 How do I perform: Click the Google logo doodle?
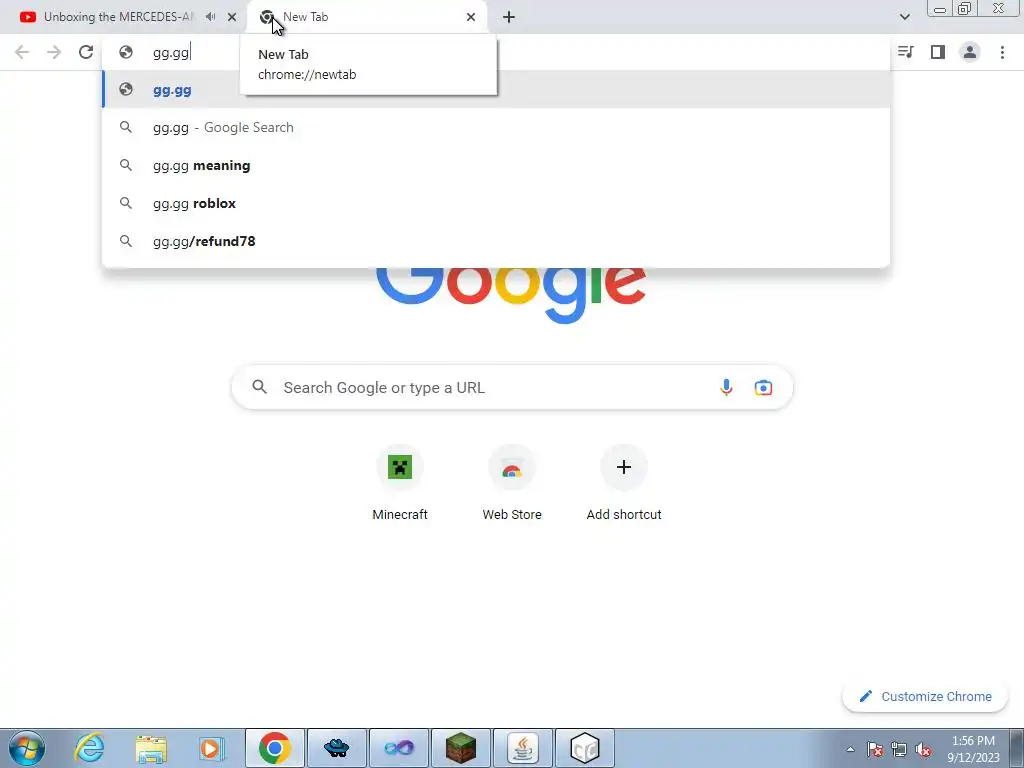point(511,296)
